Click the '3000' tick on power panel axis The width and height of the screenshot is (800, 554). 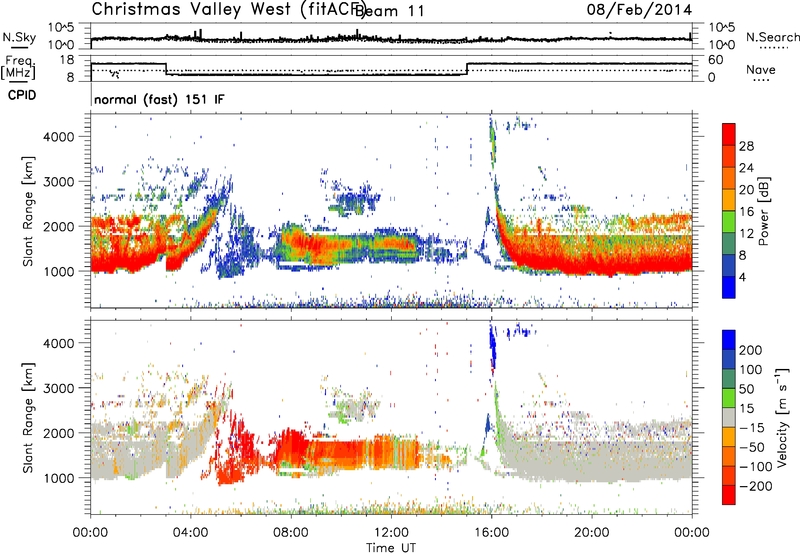tap(59, 182)
